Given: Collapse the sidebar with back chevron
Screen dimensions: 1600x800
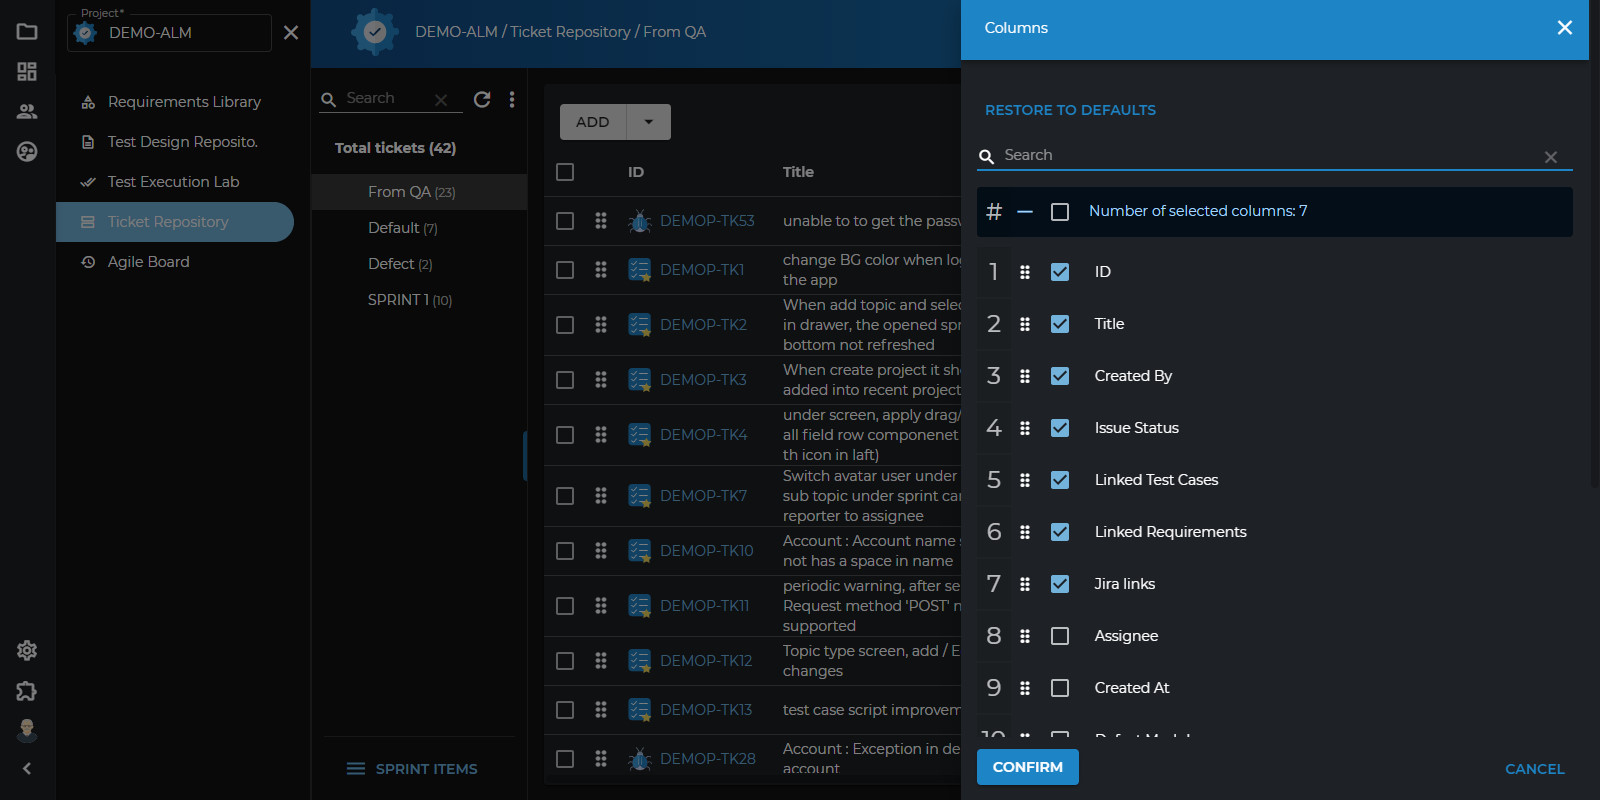Looking at the screenshot, I should click(27, 768).
